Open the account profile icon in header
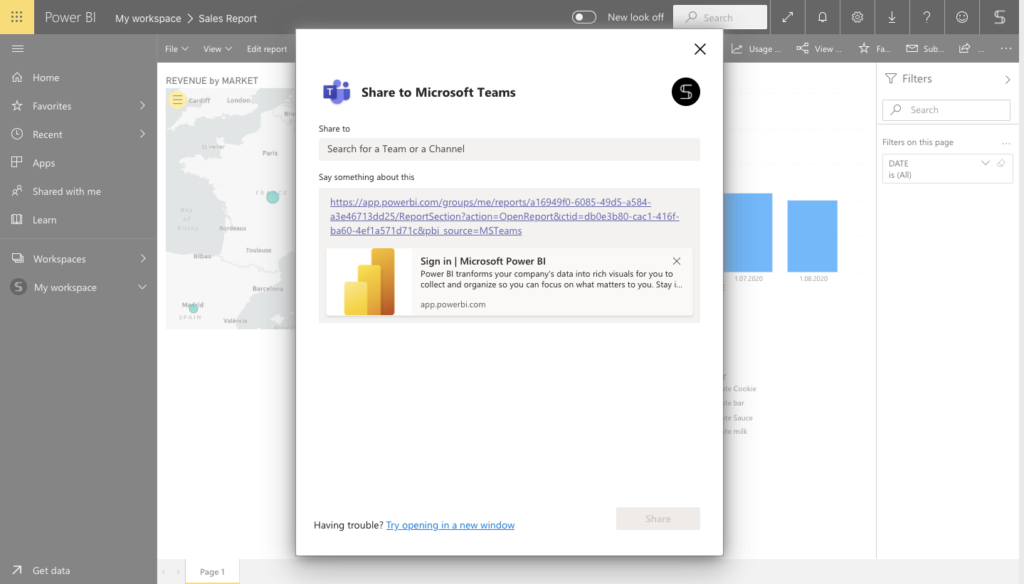Screen dimensions: 1024x584 [999, 18]
